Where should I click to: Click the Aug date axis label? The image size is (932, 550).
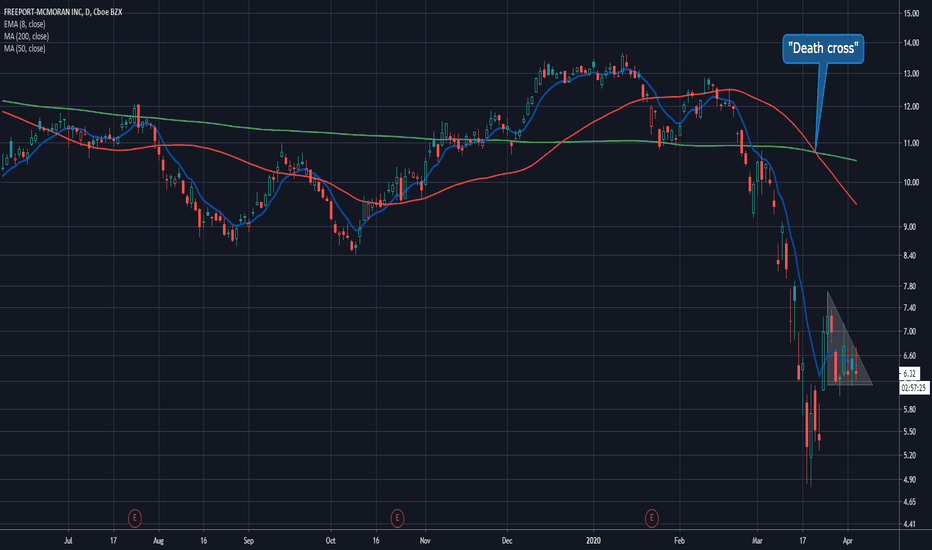click(158, 541)
